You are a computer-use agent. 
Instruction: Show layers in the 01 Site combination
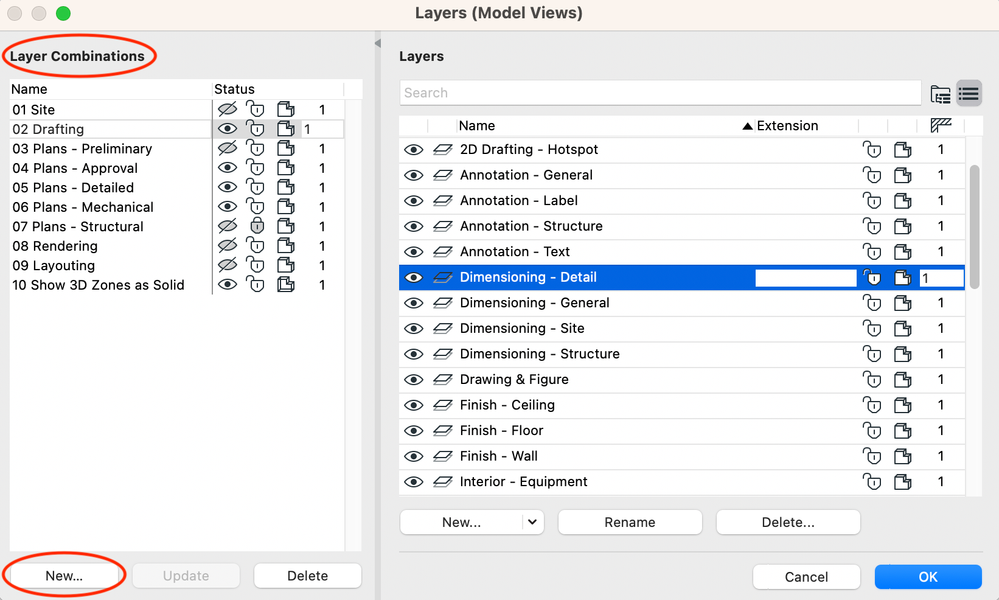coord(227,110)
